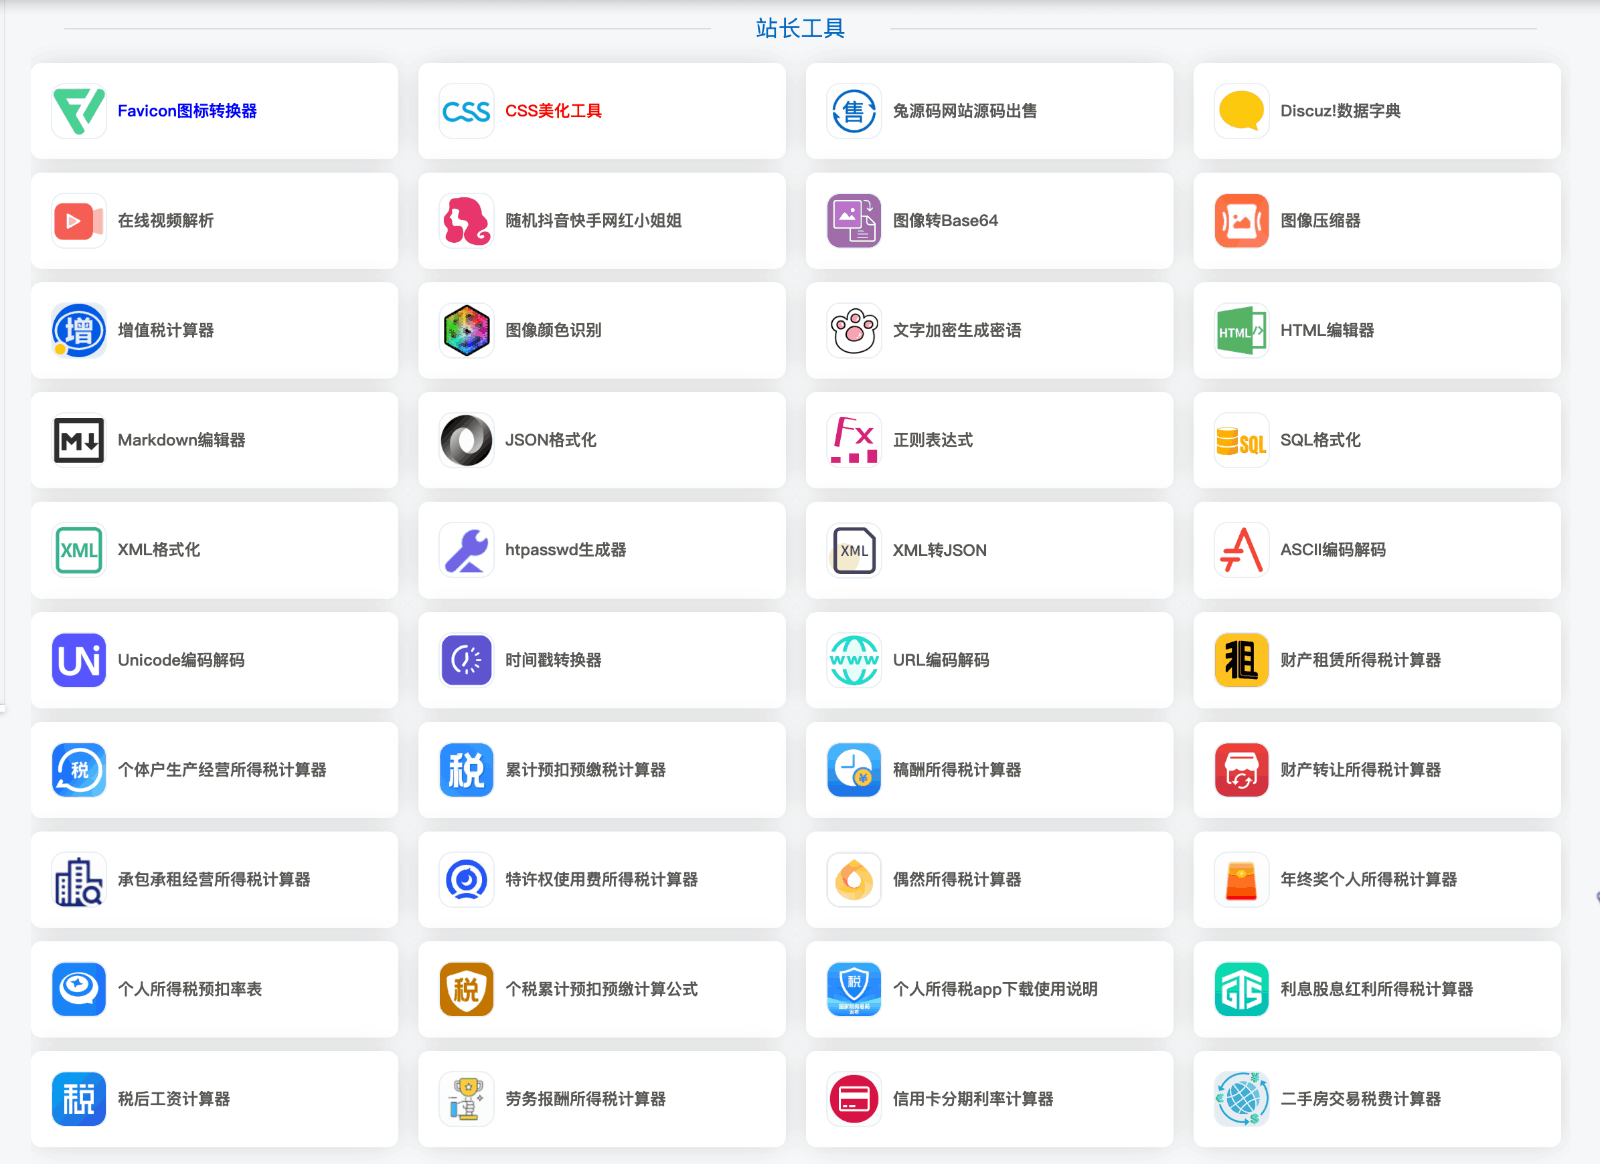Screen dimensions: 1600x1164
Task: Click the 在线视频解析 red play icon
Action: click(x=79, y=221)
